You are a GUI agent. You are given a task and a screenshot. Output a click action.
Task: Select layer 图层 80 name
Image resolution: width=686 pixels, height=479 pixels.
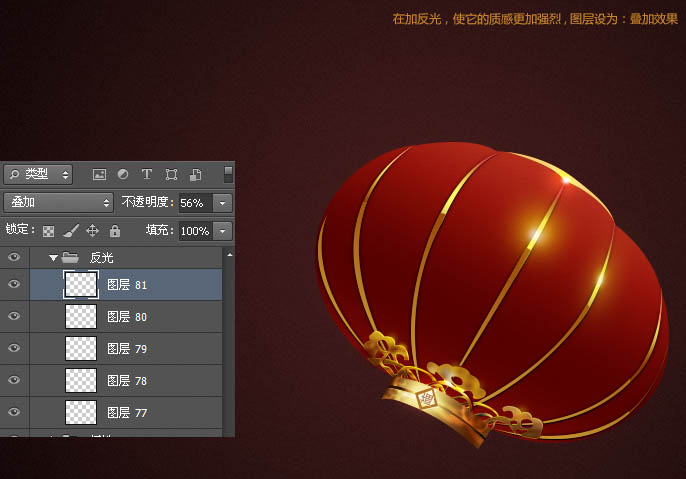coord(127,317)
